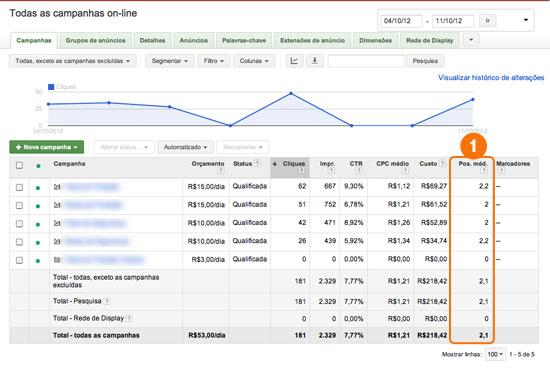The image size is (550, 368).
Task: Open 'Todas, exceto as campanhas excluídas' dropdown
Action: pyautogui.click(x=73, y=61)
